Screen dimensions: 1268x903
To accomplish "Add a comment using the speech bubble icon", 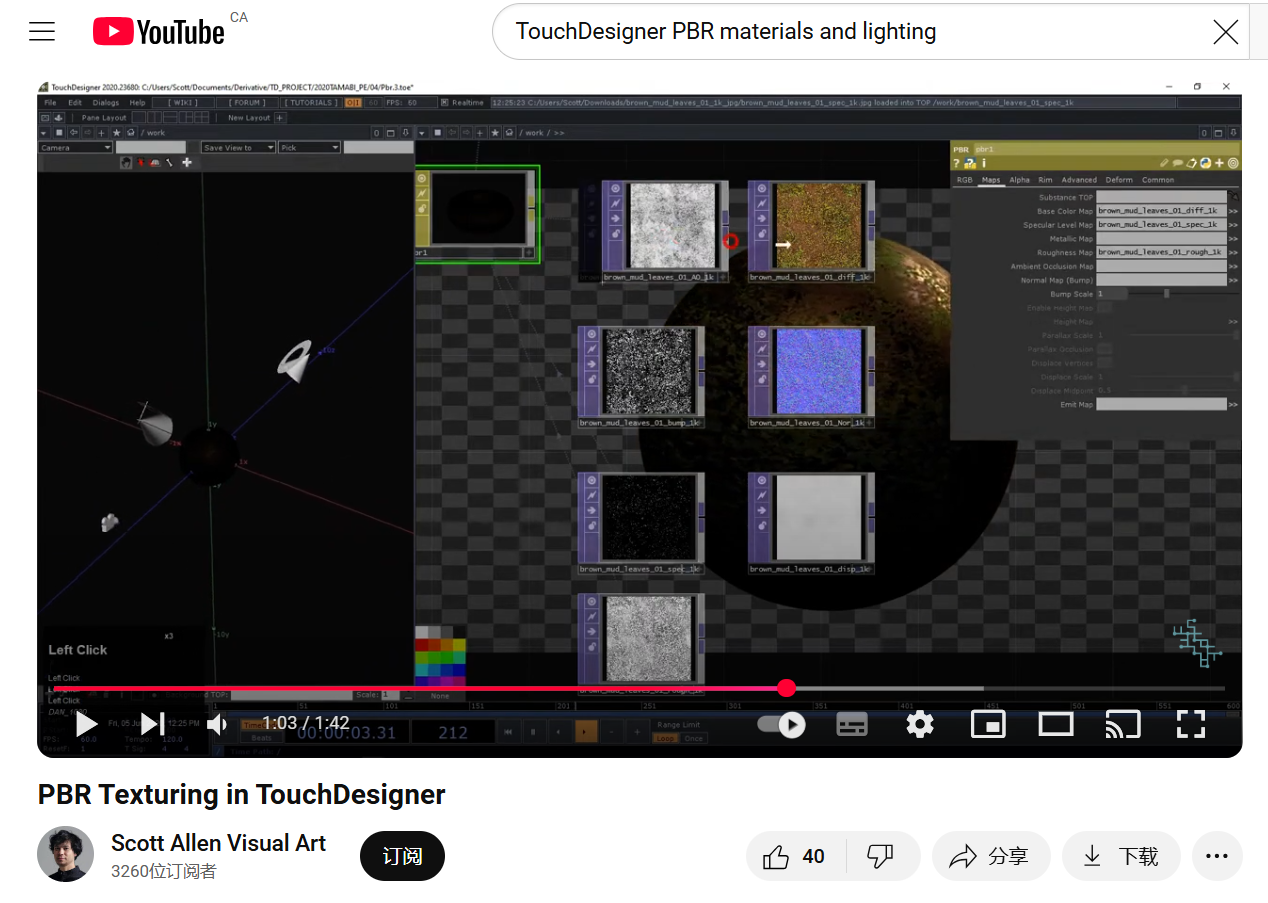I will pyautogui.click(x=1178, y=162).
